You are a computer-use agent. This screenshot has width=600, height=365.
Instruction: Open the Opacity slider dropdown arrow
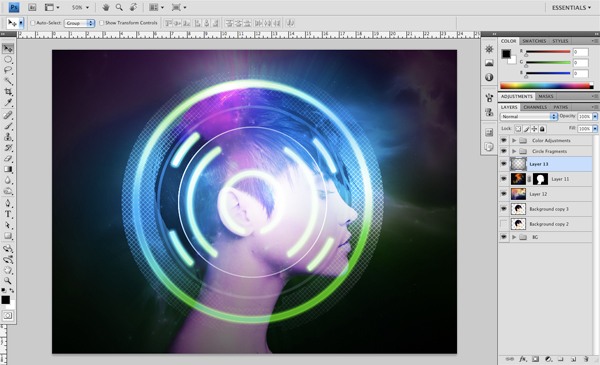(x=595, y=116)
